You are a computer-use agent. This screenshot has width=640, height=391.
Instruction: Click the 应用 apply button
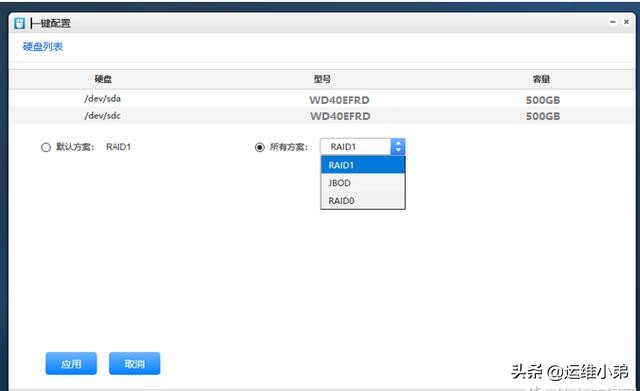coord(71,363)
